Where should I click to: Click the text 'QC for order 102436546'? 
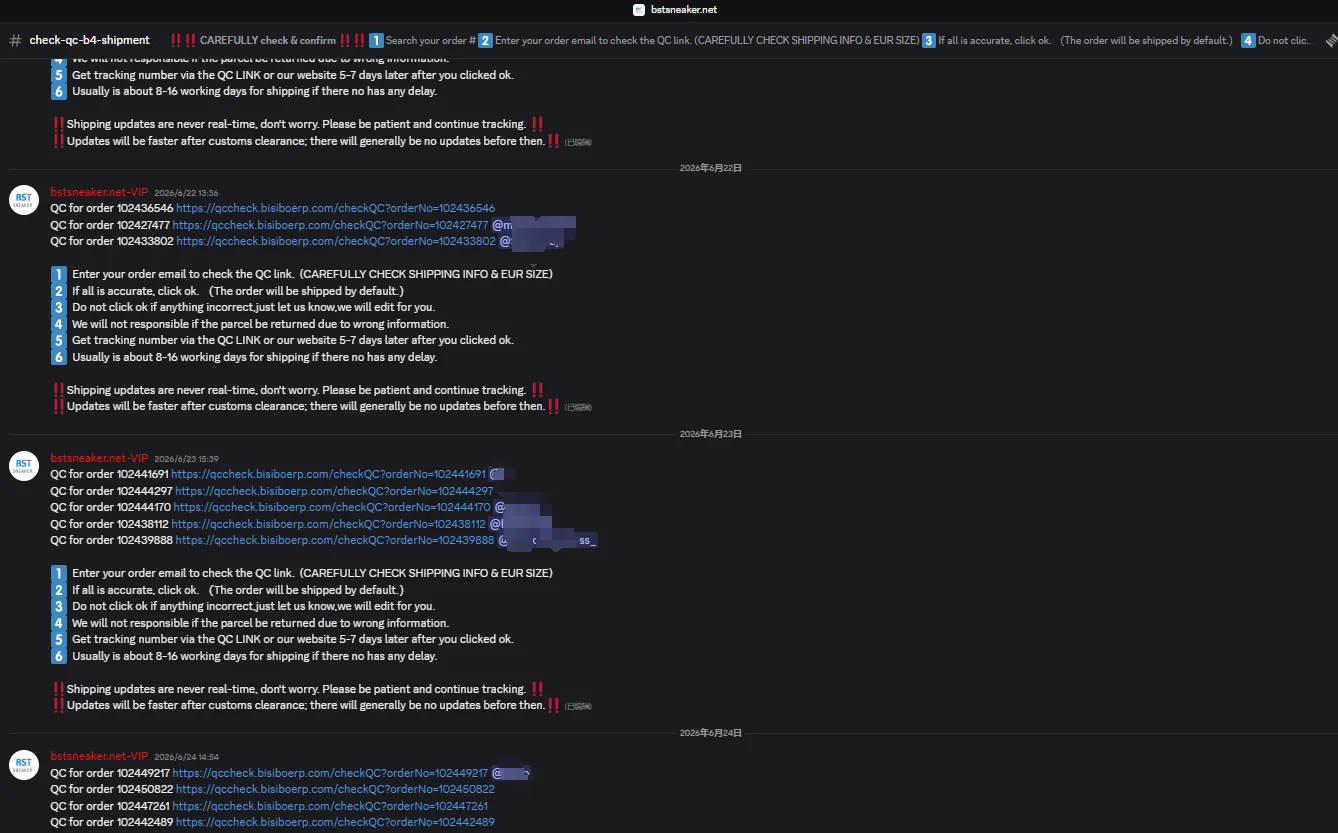tap(112, 208)
